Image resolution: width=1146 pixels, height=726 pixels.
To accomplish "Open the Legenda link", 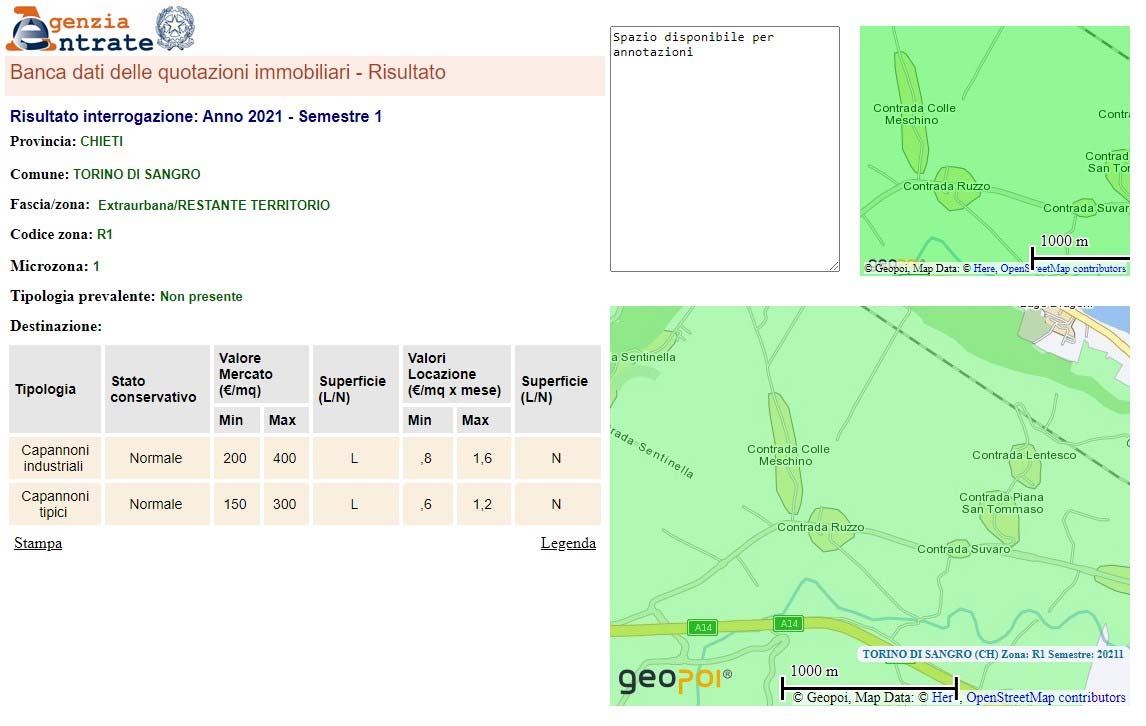I will 568,543.
